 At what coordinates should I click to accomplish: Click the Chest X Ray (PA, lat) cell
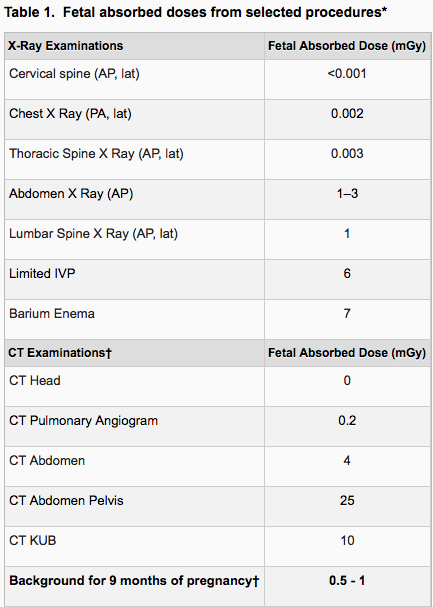pos(135,119)
